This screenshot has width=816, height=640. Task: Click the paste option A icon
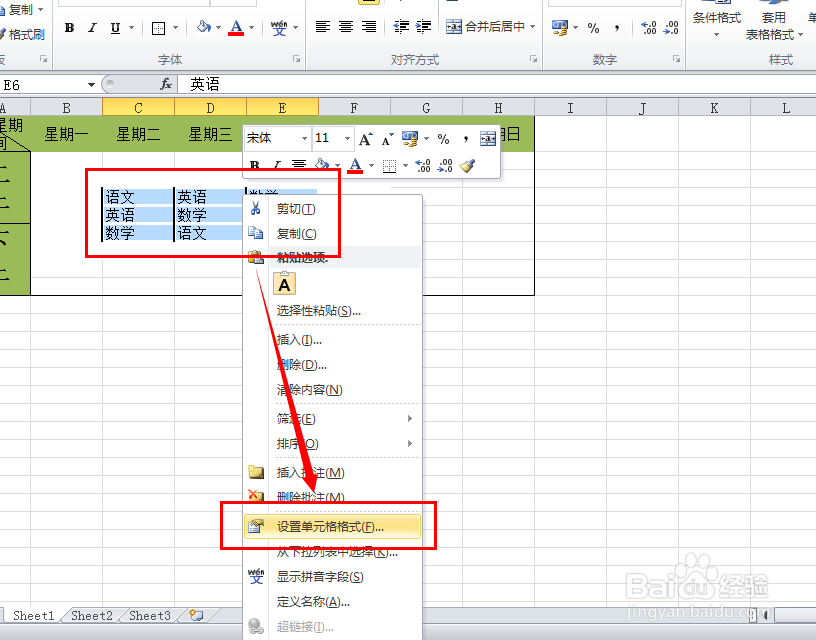coord(285,284)
